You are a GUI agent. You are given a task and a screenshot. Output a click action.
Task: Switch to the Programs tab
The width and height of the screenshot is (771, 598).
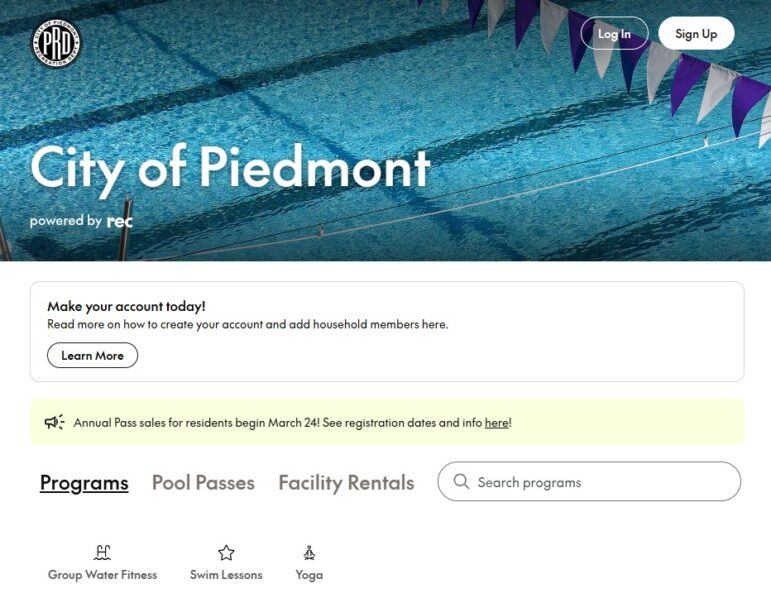[84, 483]
